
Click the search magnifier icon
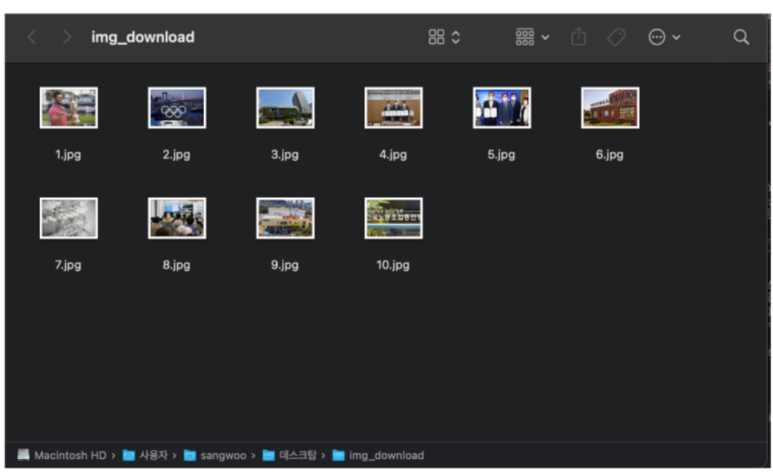pos(741,37)
